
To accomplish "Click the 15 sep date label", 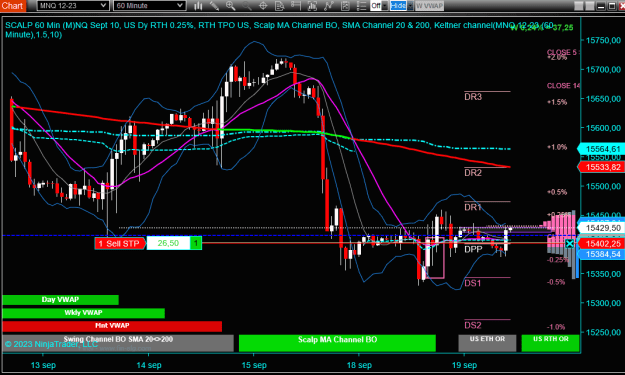I will tap(254, 365).
